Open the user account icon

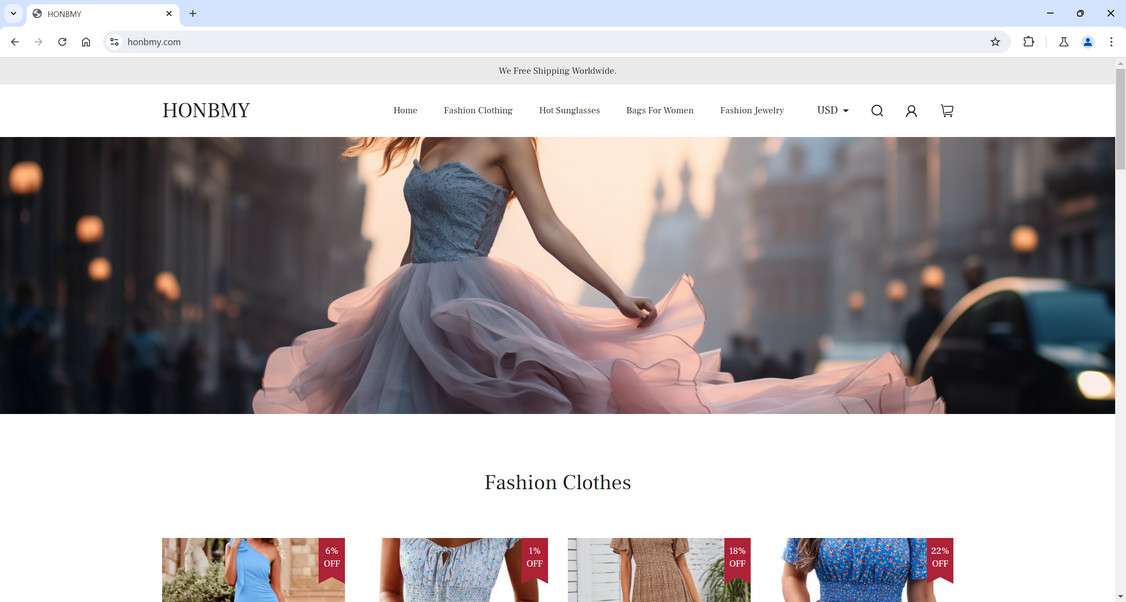pos(911,111)
